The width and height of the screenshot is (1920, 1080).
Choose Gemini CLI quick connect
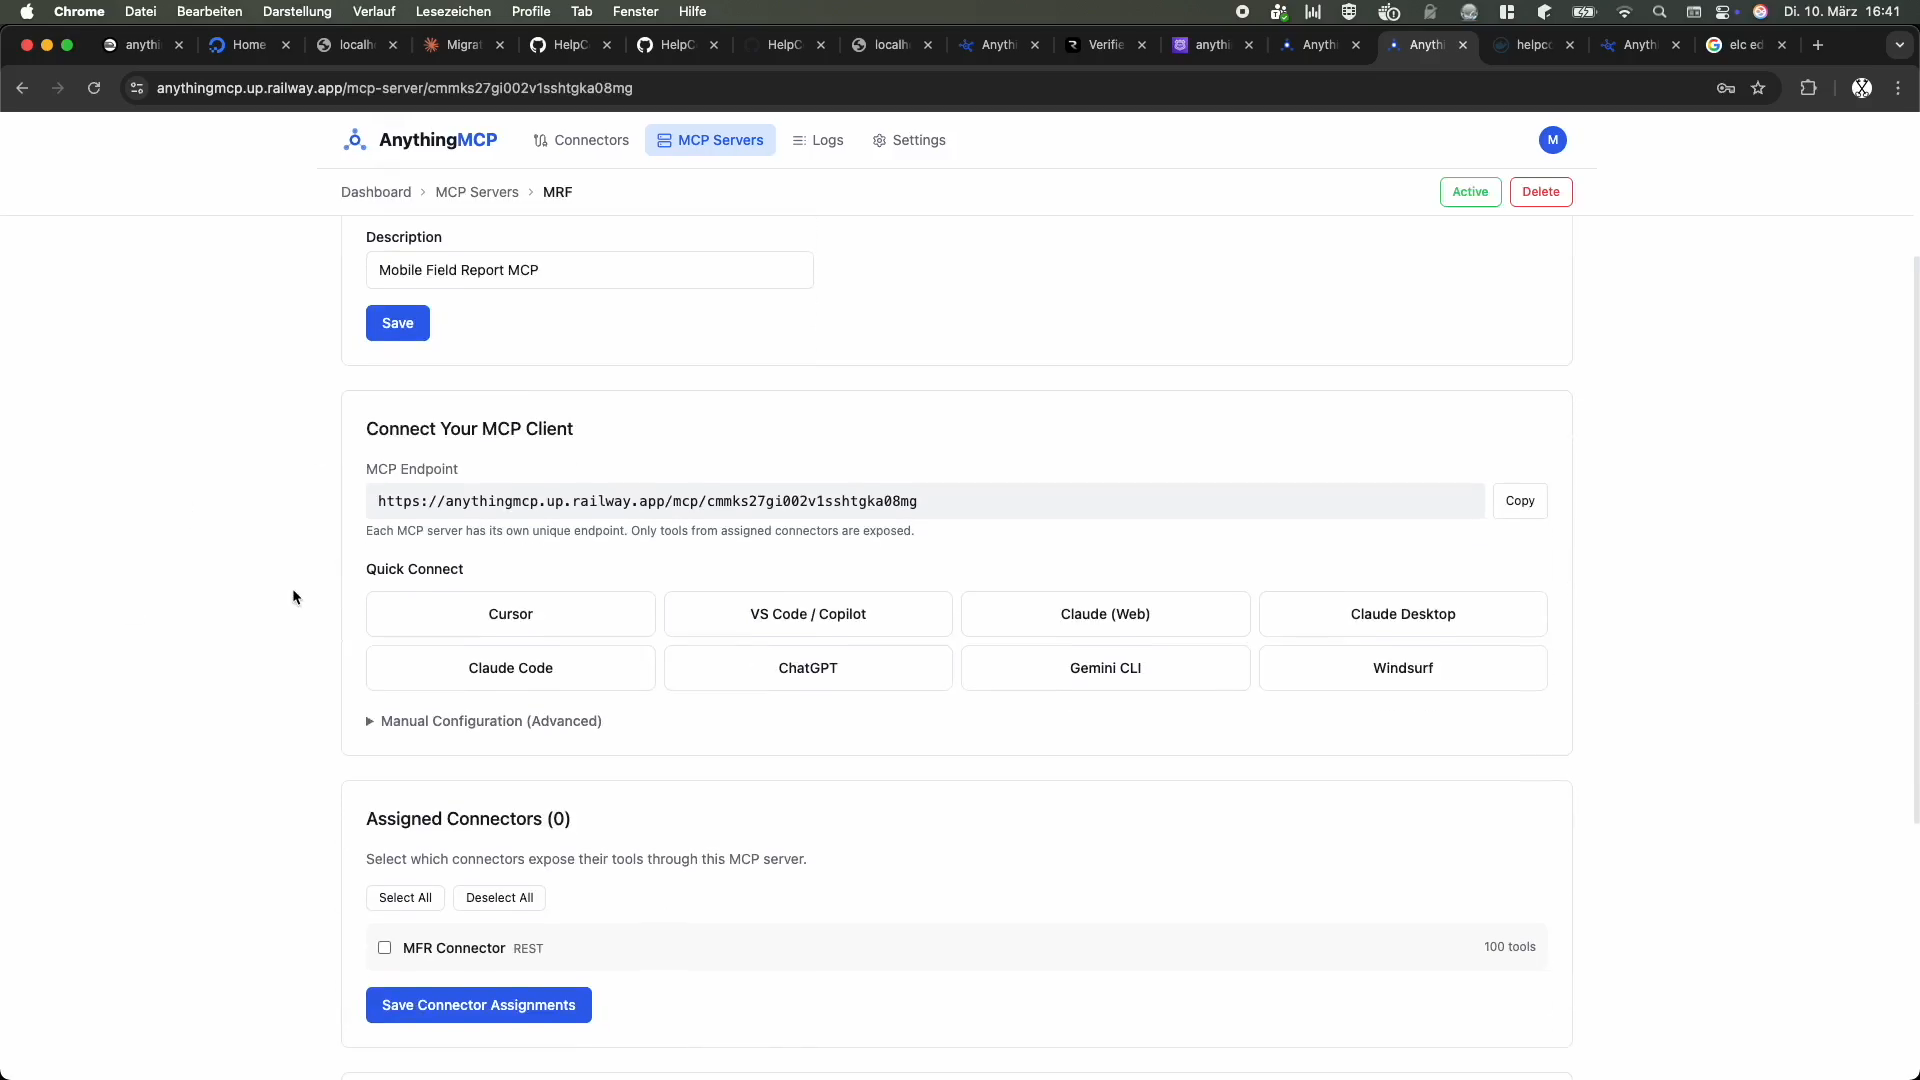[x=1105, y=668]
